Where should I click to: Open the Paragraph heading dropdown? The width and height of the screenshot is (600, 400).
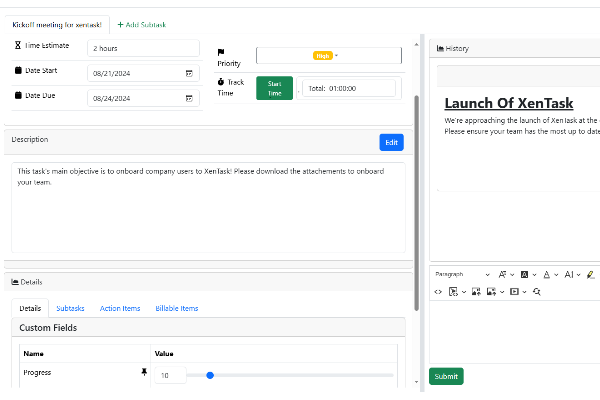tap(462, 274)
